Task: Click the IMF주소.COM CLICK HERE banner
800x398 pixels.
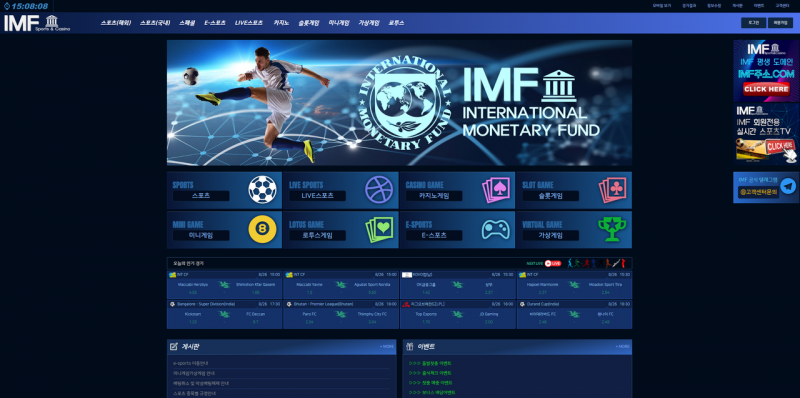Action: [x=766, y=71]
